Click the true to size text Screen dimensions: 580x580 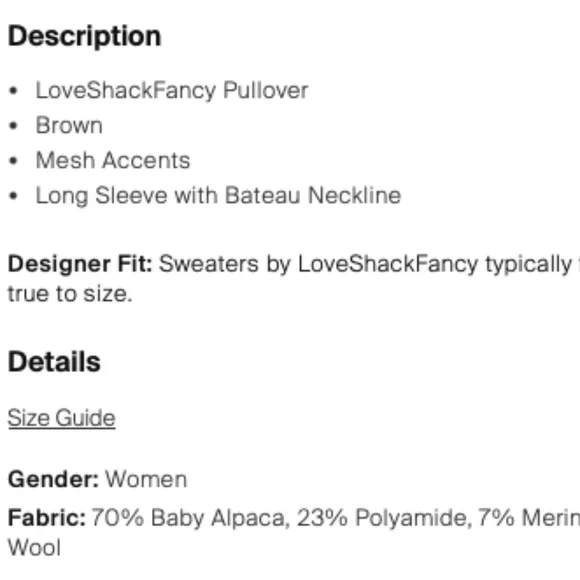(70, 294)
